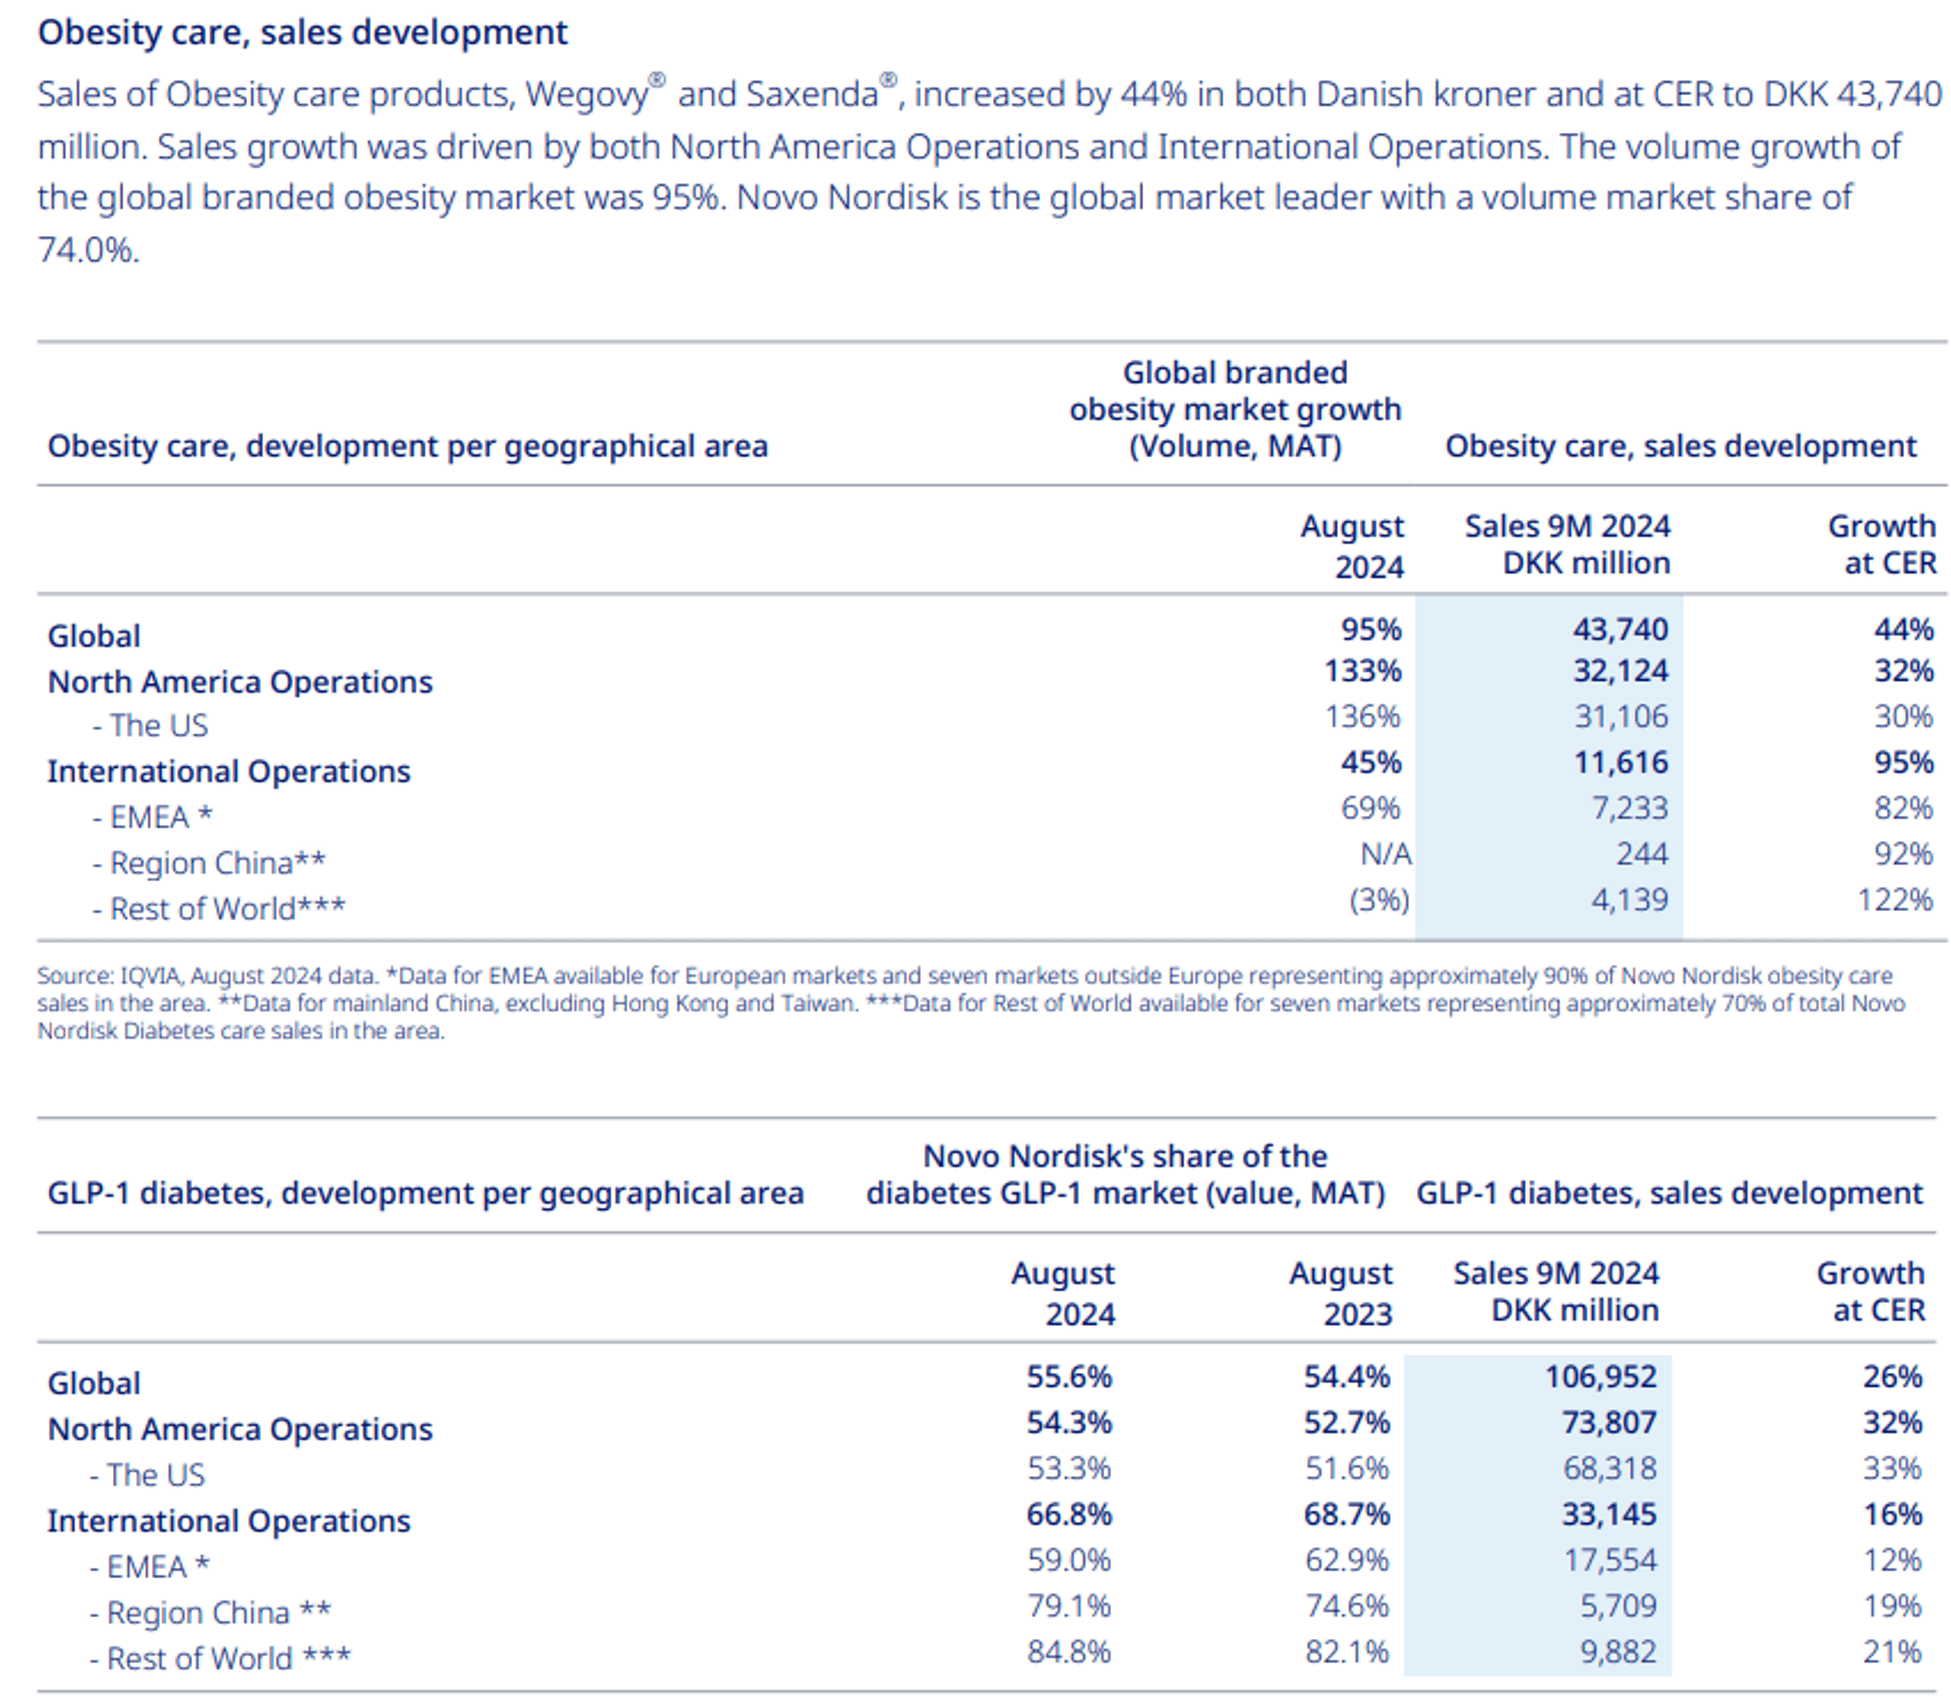Image resolution: width=1951 pixels, height=1705 pixels.
Task: Select the 4,139 Rest of World sales
Action: coord(1630,899)
